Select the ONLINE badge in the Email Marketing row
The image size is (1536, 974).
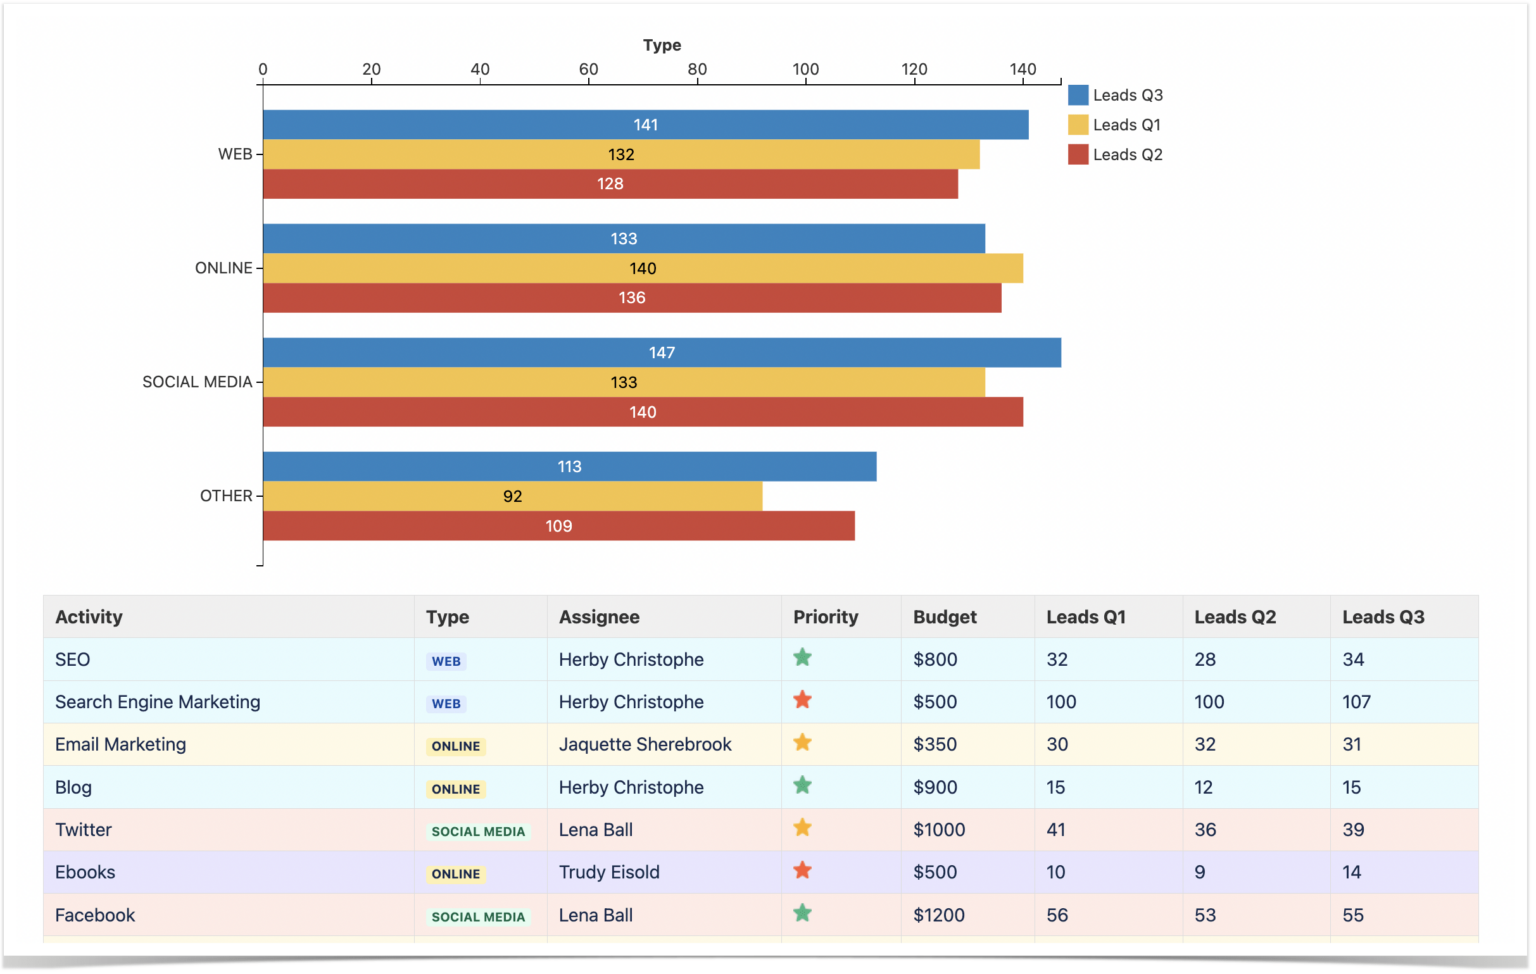tap(455, 746)
